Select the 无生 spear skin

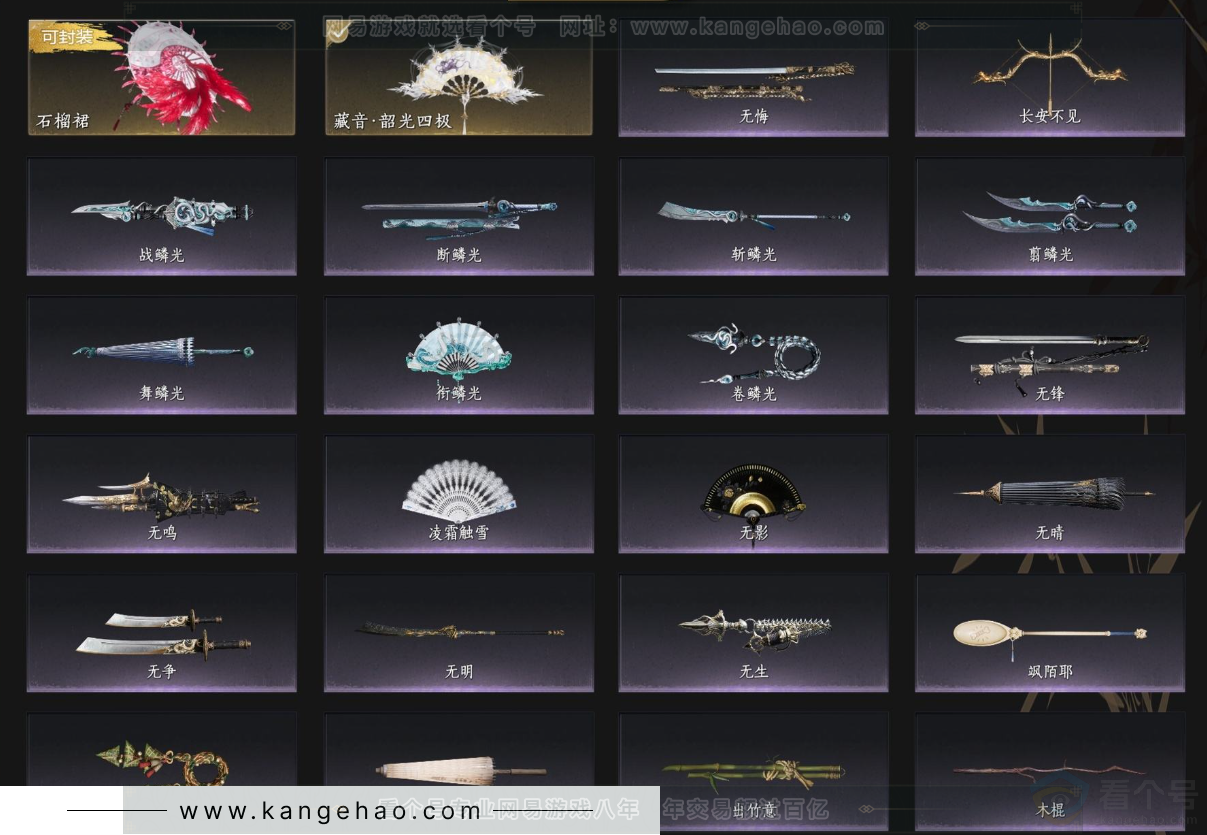(x=753, y=632)
